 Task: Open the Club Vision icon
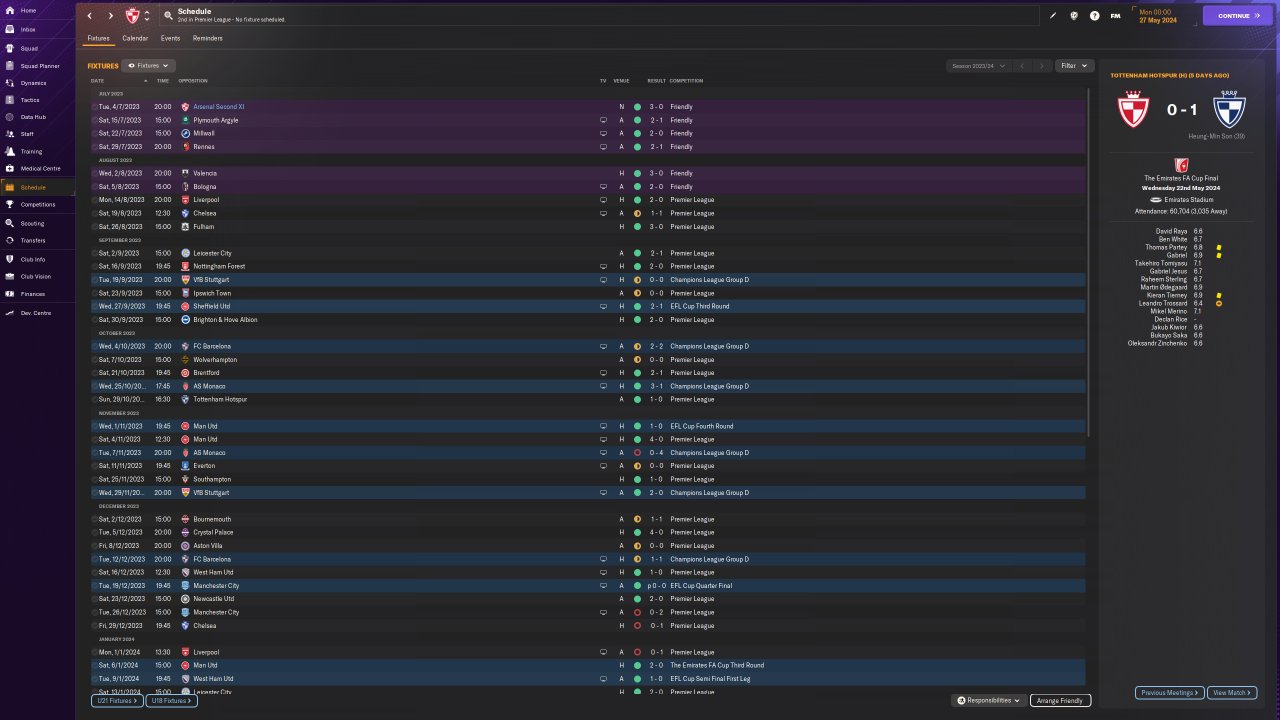click(9, 276)
